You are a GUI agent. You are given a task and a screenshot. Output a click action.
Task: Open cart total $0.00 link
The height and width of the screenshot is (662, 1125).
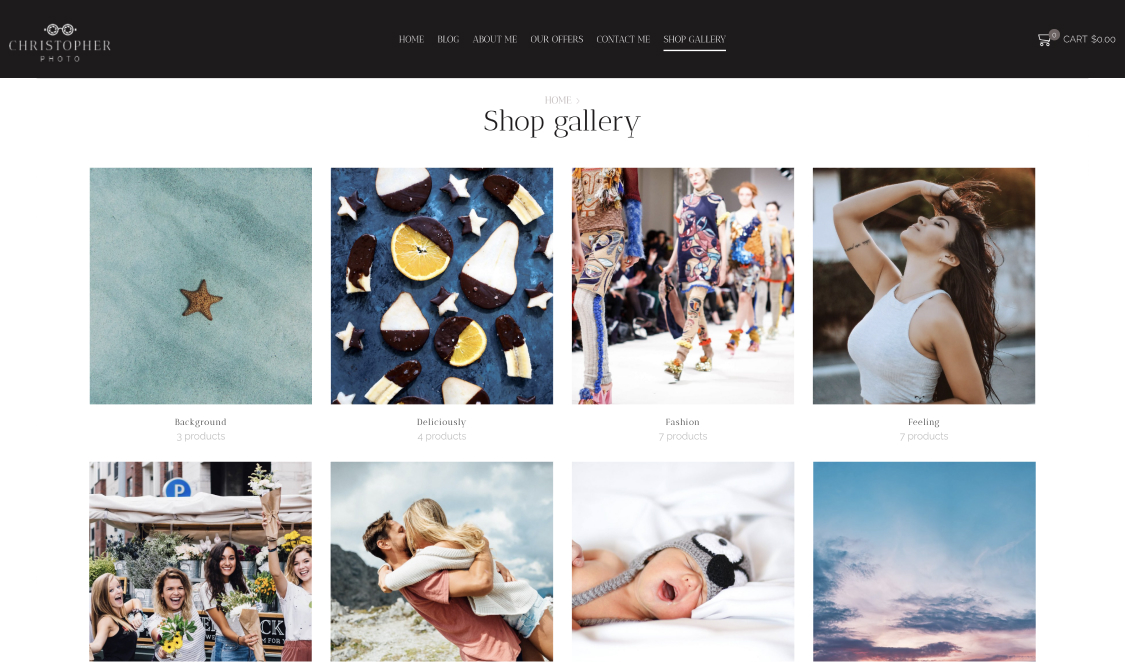[x=1089, y=39]
